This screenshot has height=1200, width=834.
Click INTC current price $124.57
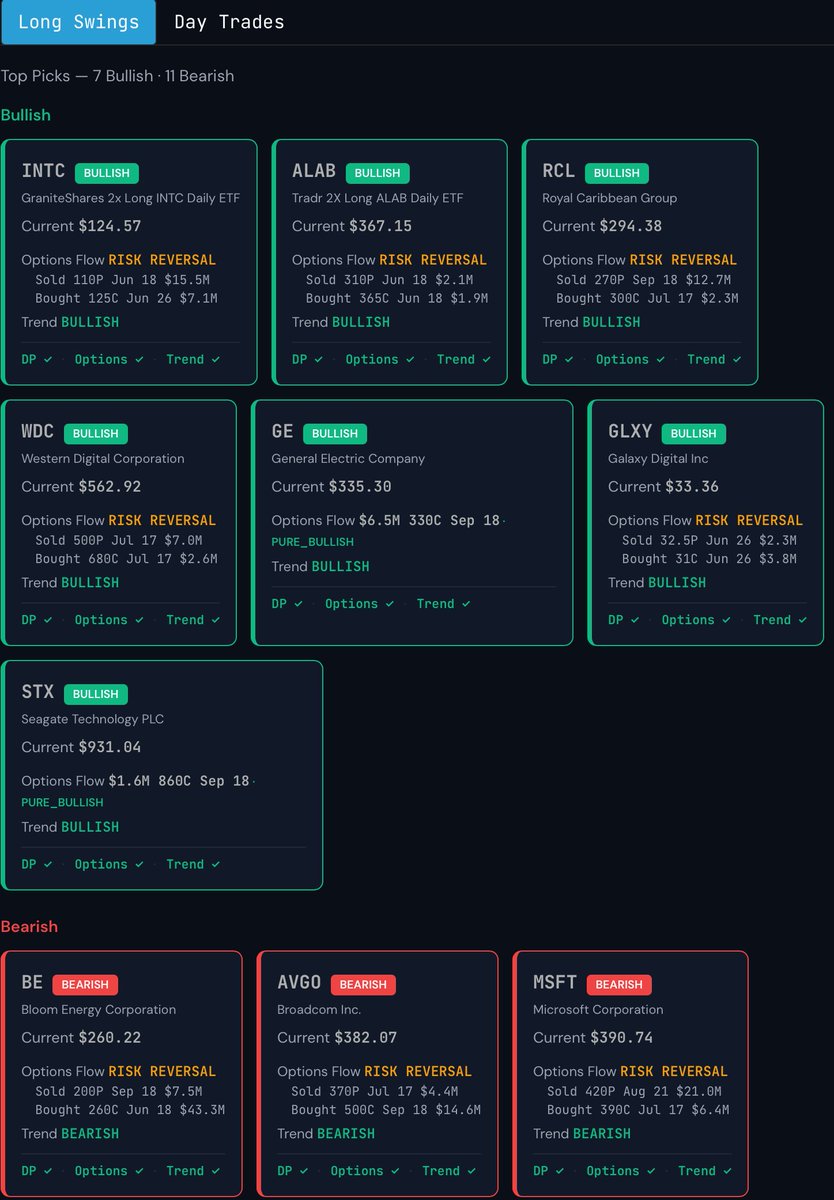[110, 226]
